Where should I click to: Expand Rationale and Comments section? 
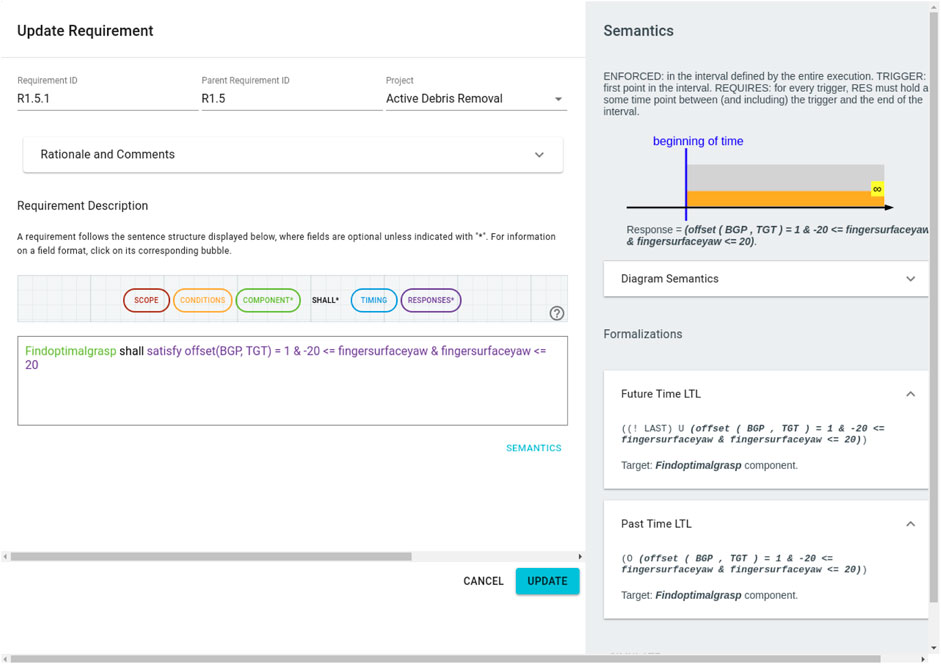[293, 155]
